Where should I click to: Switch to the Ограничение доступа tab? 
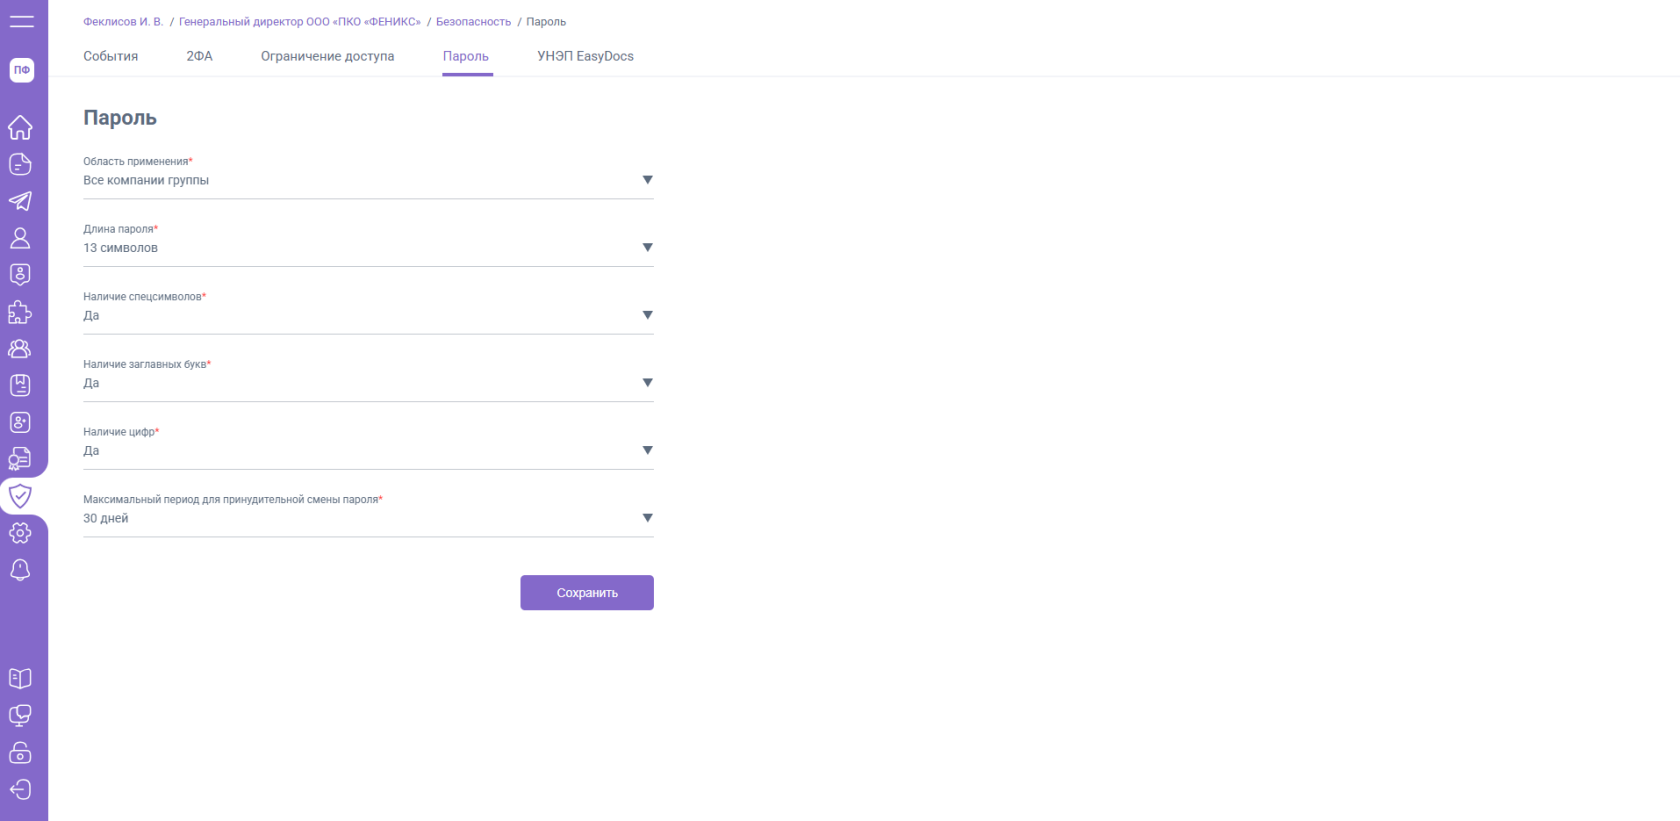click(327, 56)
